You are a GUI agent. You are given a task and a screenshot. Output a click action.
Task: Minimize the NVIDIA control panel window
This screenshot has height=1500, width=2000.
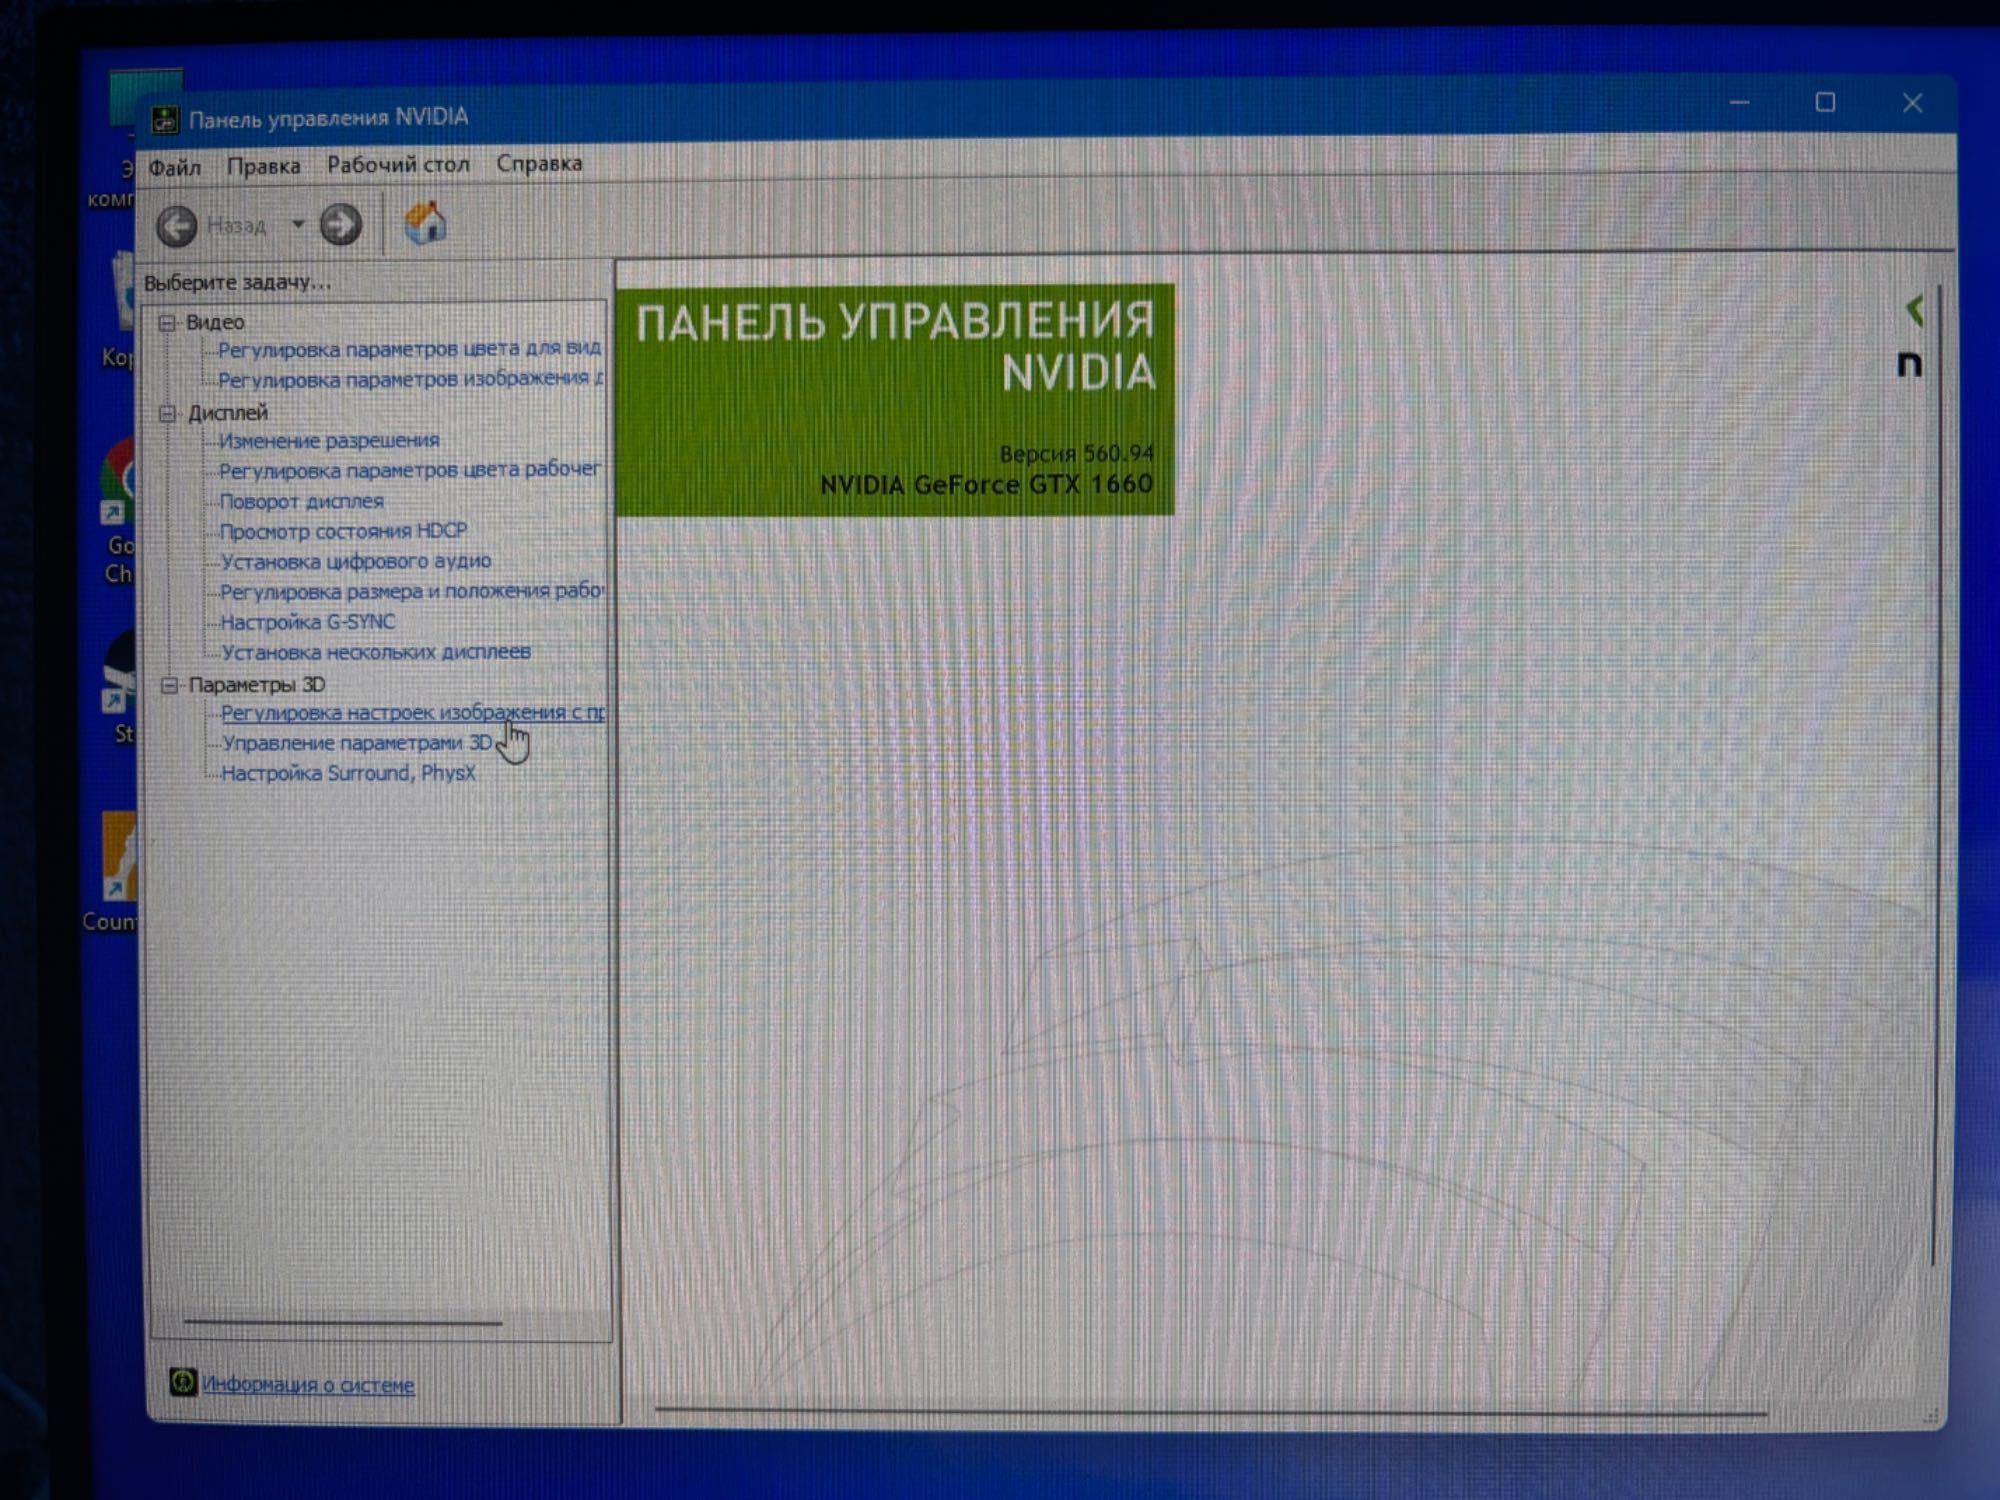click(x=1739, y=103)
